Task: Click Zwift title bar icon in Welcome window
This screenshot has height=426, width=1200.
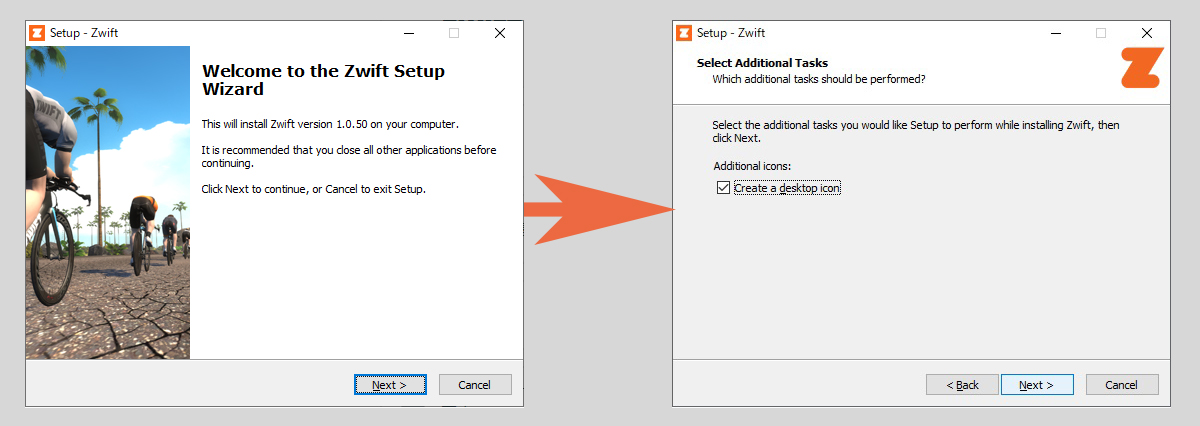Action: click(38, 33)
